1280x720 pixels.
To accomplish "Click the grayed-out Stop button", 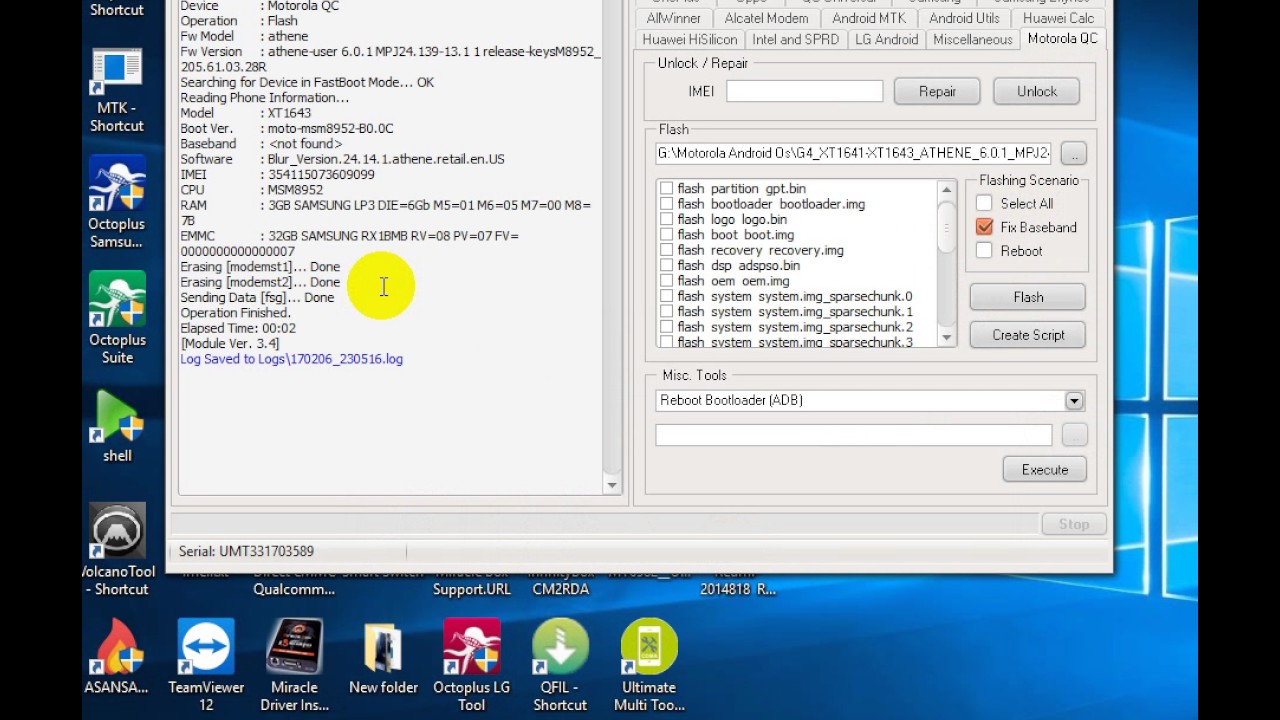I will click(x=1074, y=524).
